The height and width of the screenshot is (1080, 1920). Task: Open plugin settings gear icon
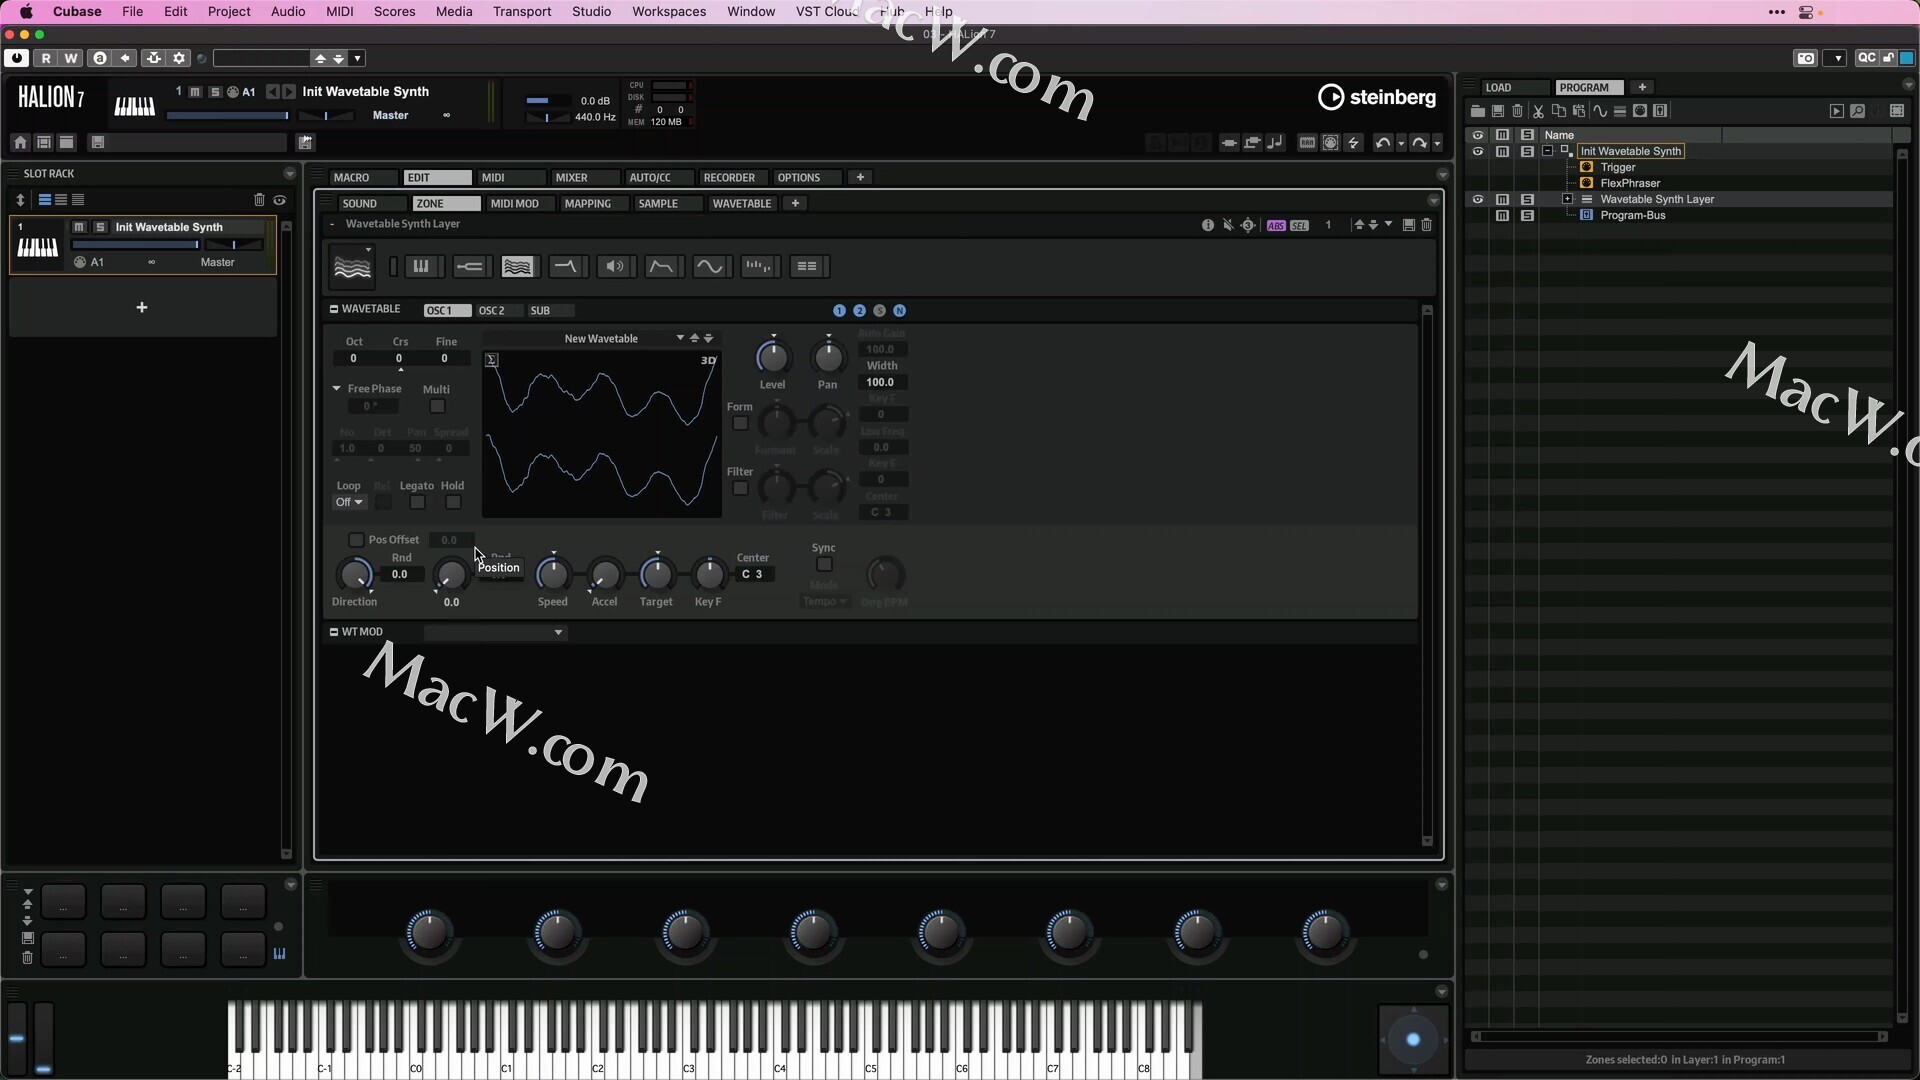click(179, 58)
